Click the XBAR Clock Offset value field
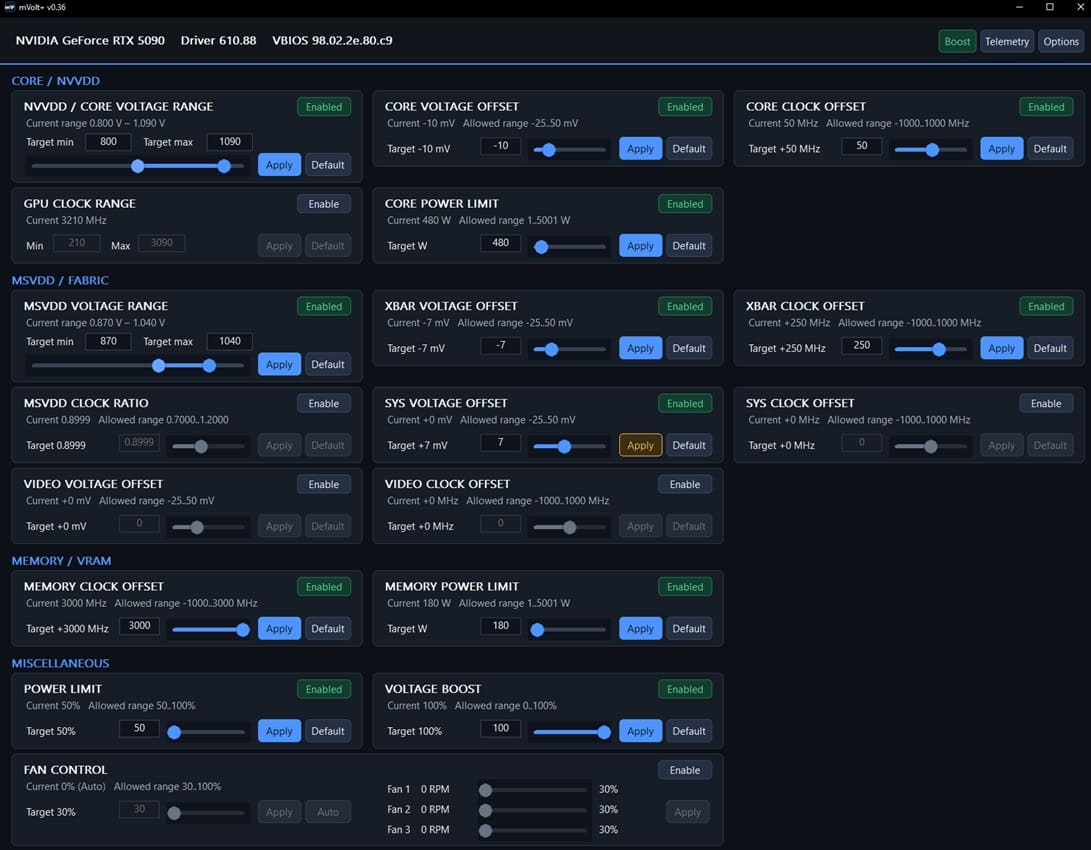Image resolution: width=1091 pixels, height=850 pixels. [861, 345]
